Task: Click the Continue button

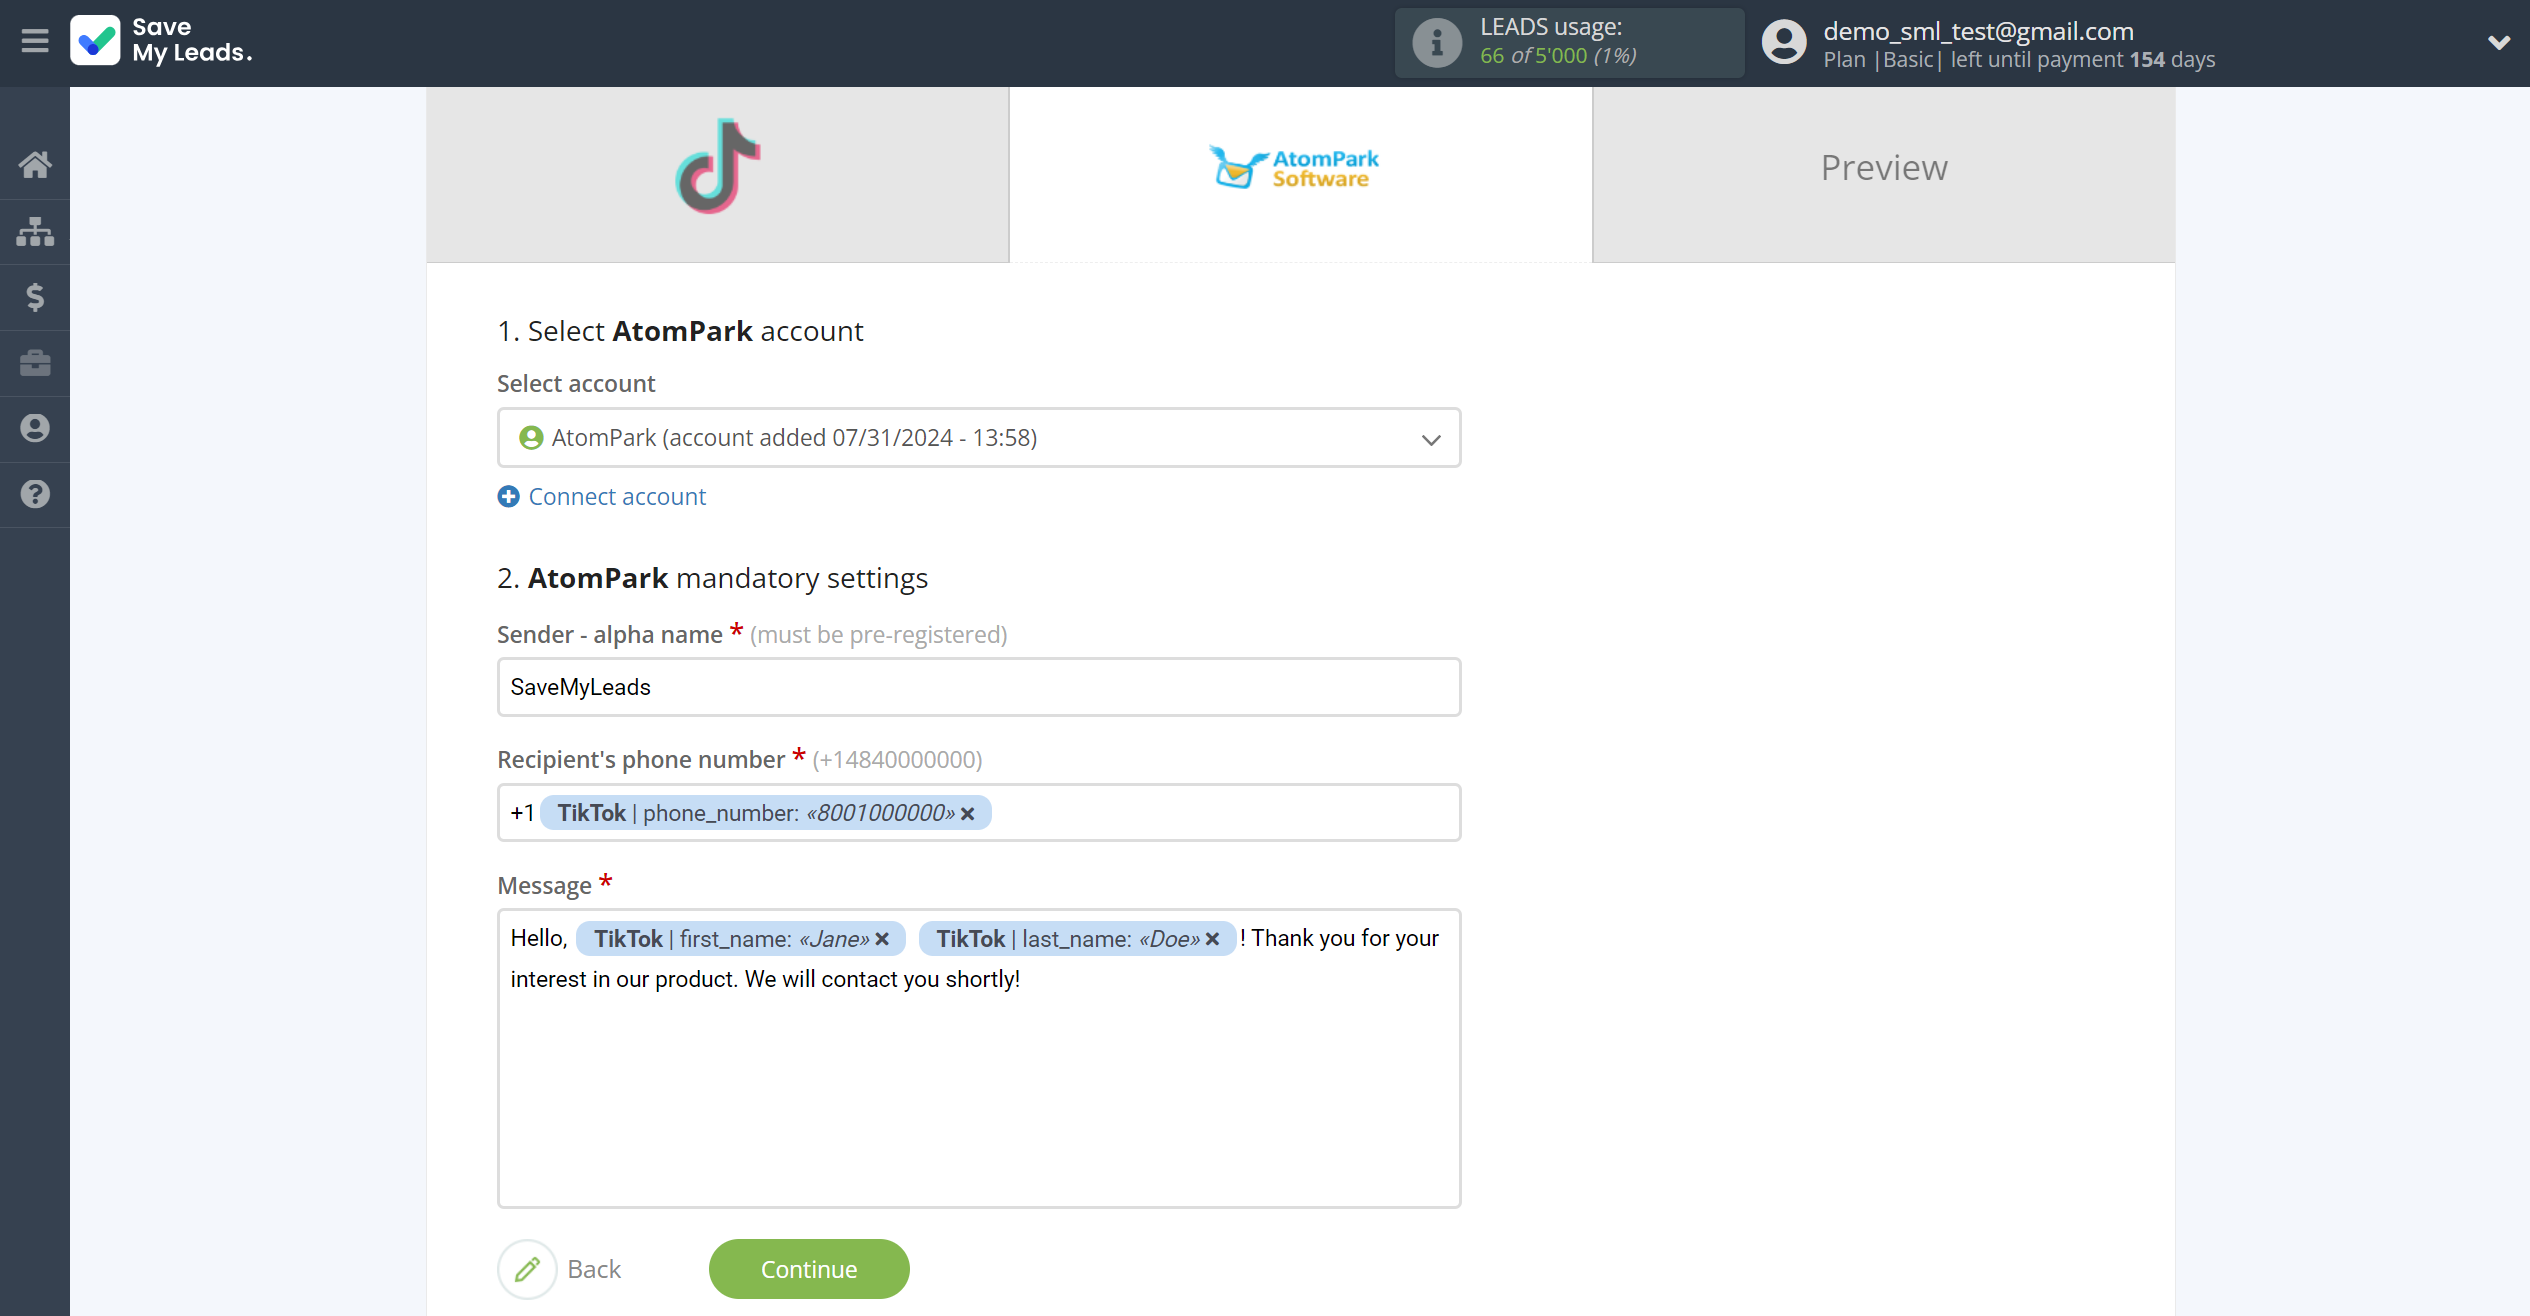Action: pos(810,1267)
